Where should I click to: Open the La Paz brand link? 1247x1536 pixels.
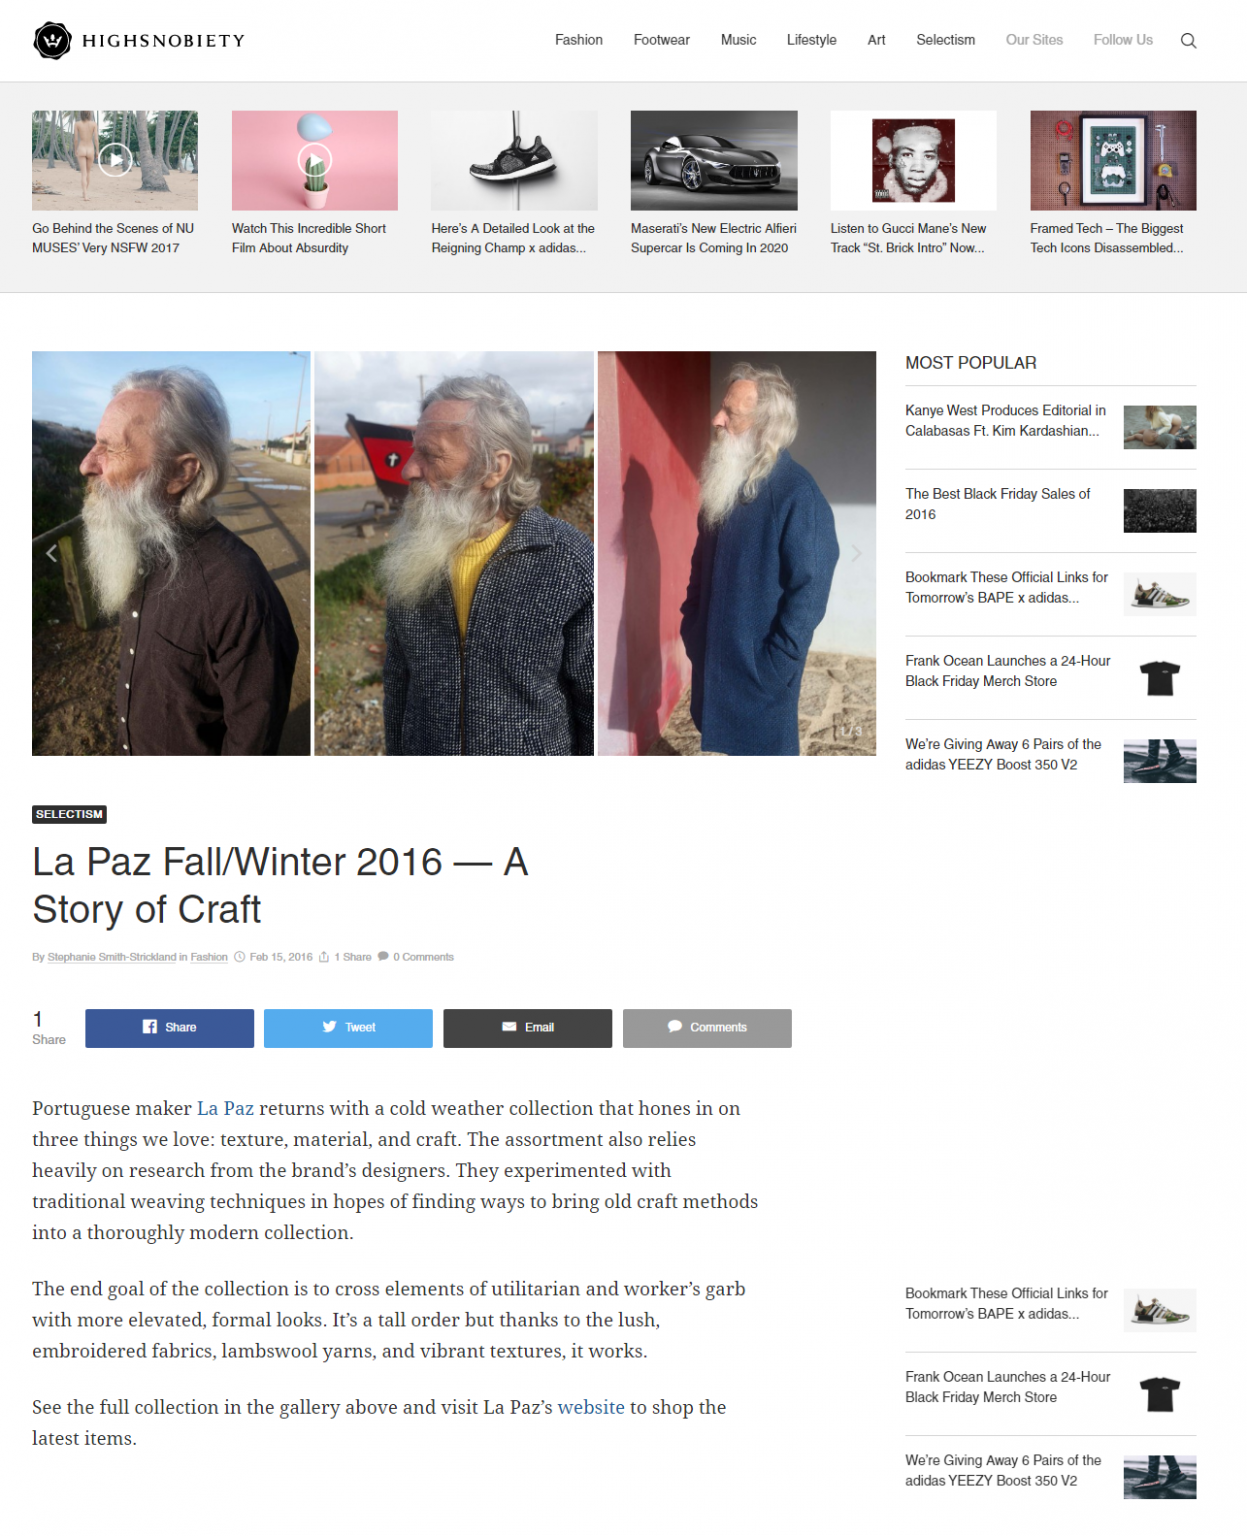pyautogui.click(x=225, y=1108)
